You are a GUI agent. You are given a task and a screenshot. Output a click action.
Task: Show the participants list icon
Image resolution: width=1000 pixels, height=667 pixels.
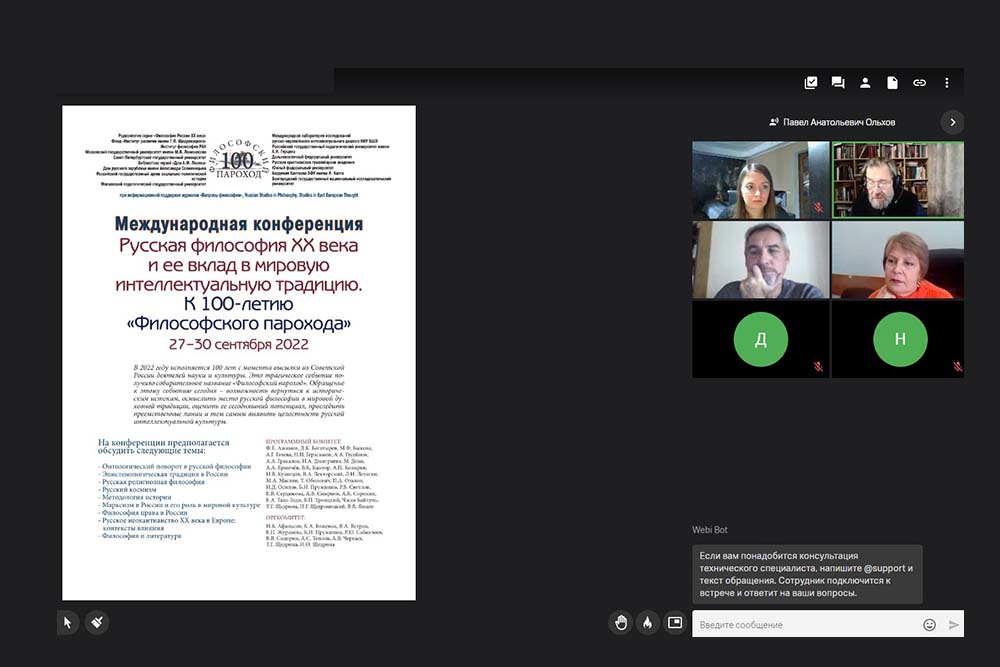pyautogui.click(x=865, y=83)
